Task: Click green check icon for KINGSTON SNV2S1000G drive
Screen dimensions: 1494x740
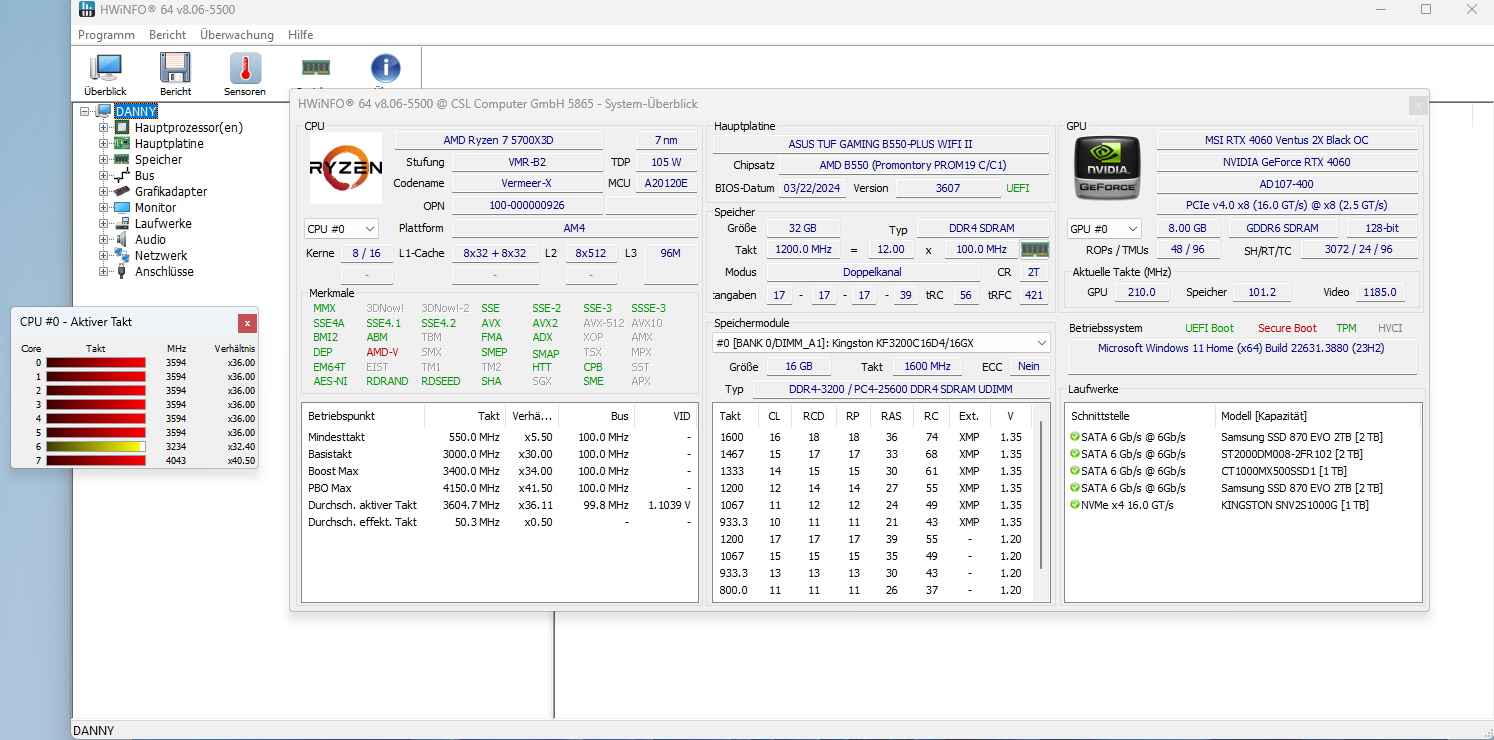Action: click(x=1074, y=505)
